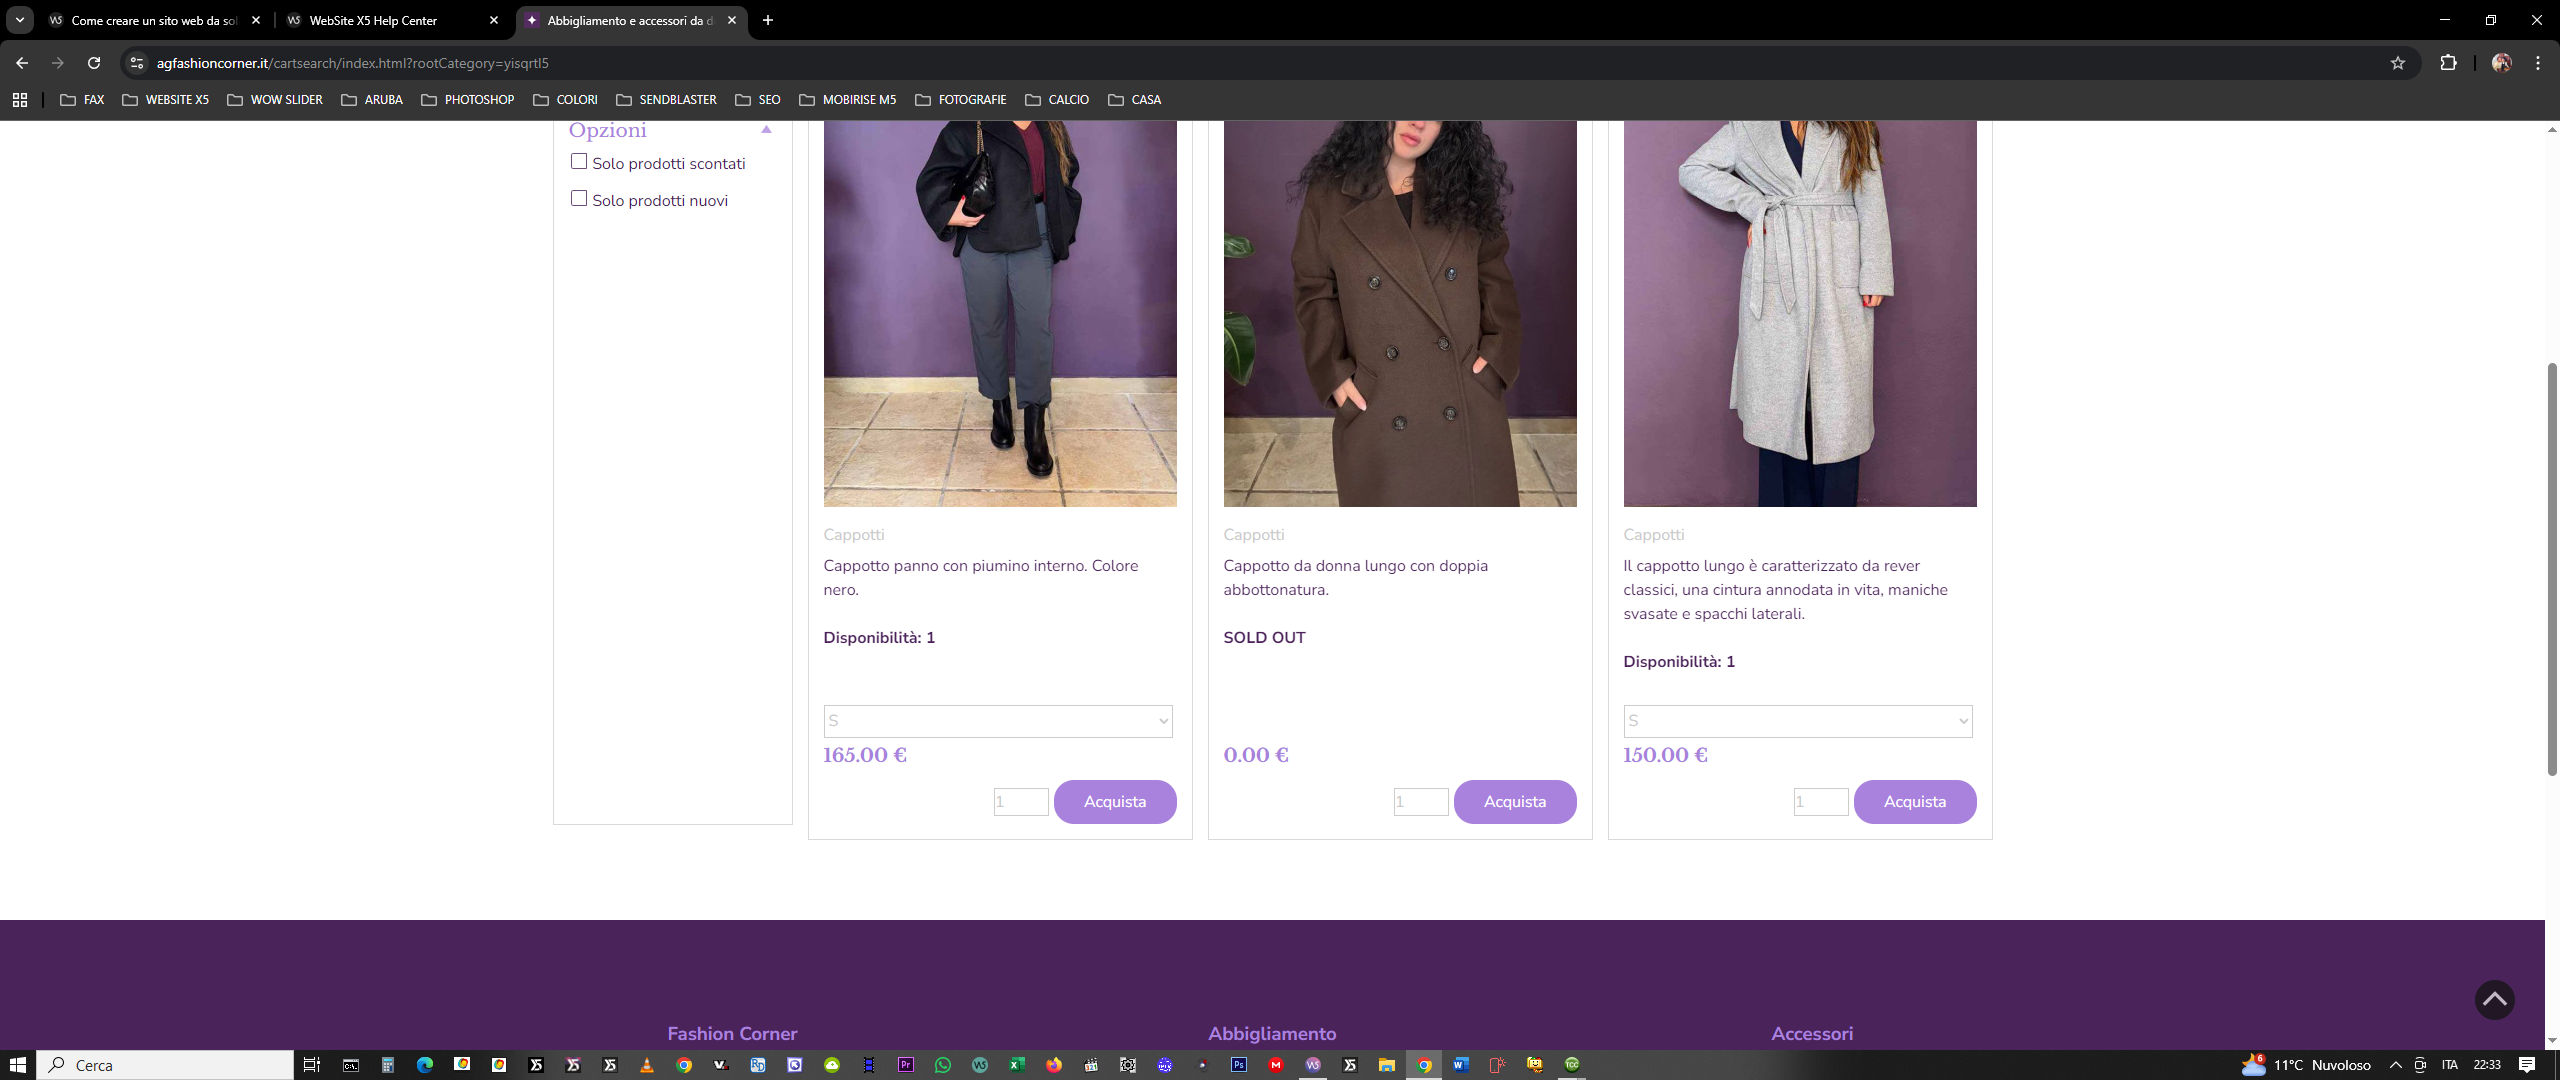Click the Windows Start button
The width and height of the screenshot is (2560, 1080).
point(17,1065)
